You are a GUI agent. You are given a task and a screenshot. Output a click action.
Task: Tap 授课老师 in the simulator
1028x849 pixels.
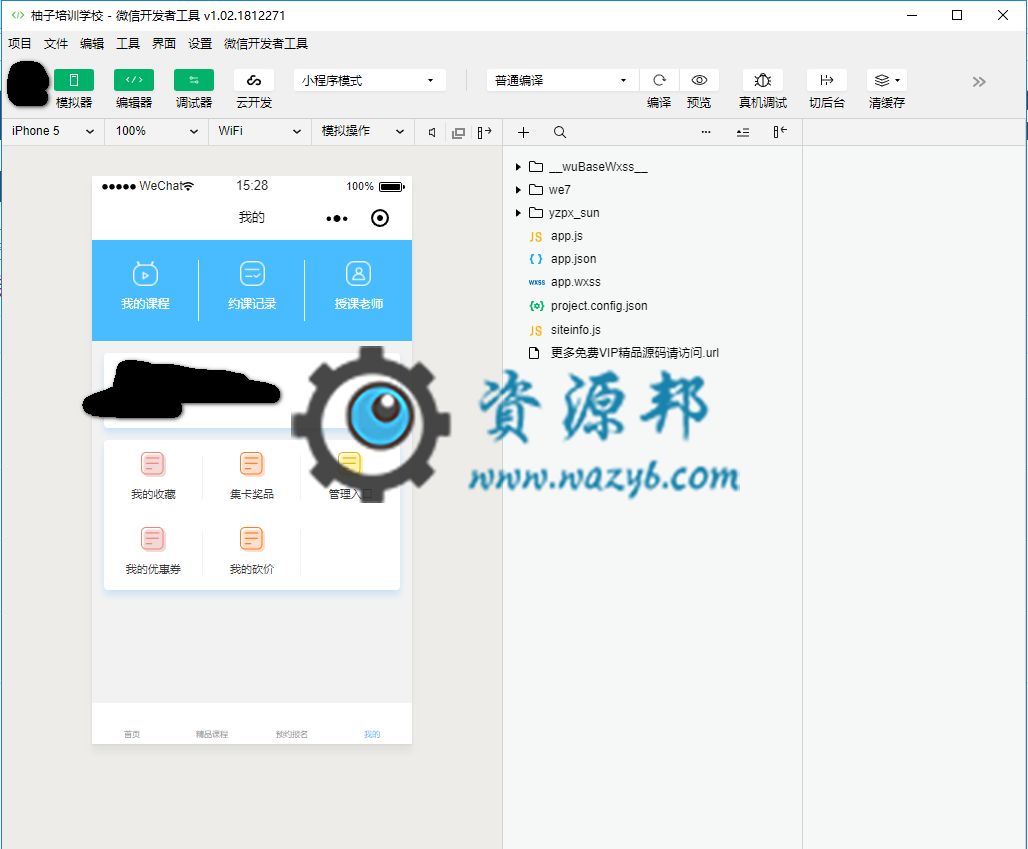359,286
